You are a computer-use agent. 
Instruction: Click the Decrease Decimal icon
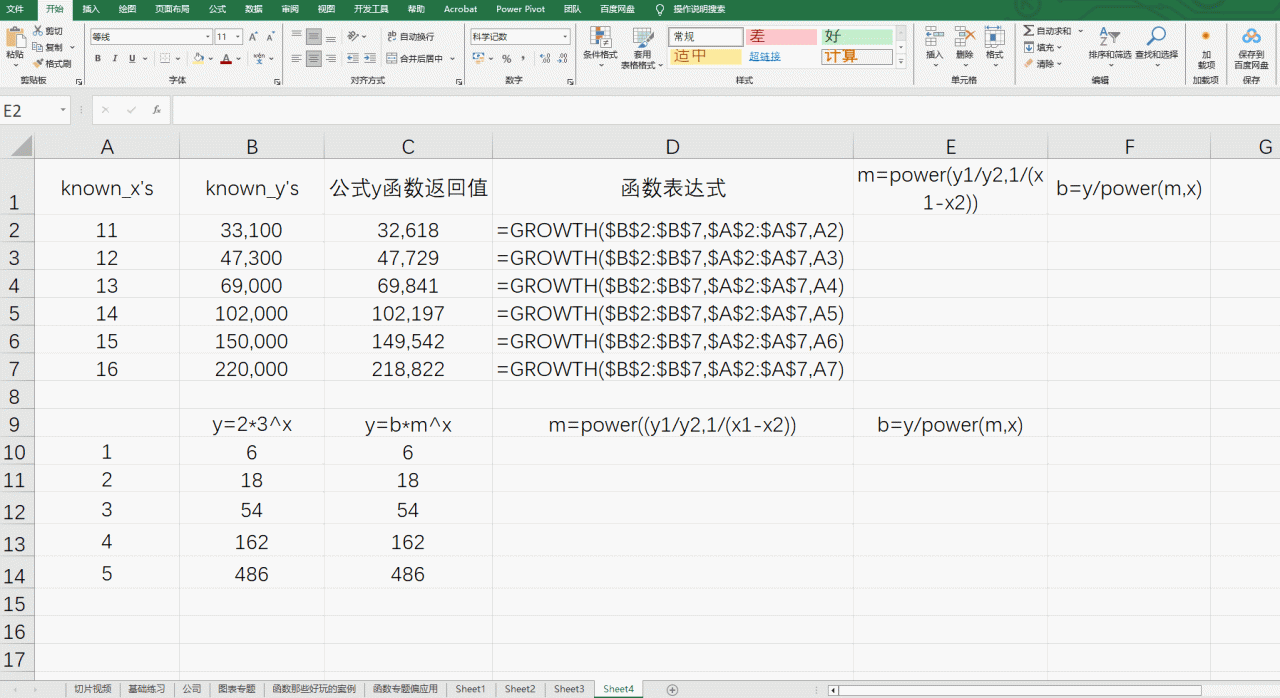(561, 59)
